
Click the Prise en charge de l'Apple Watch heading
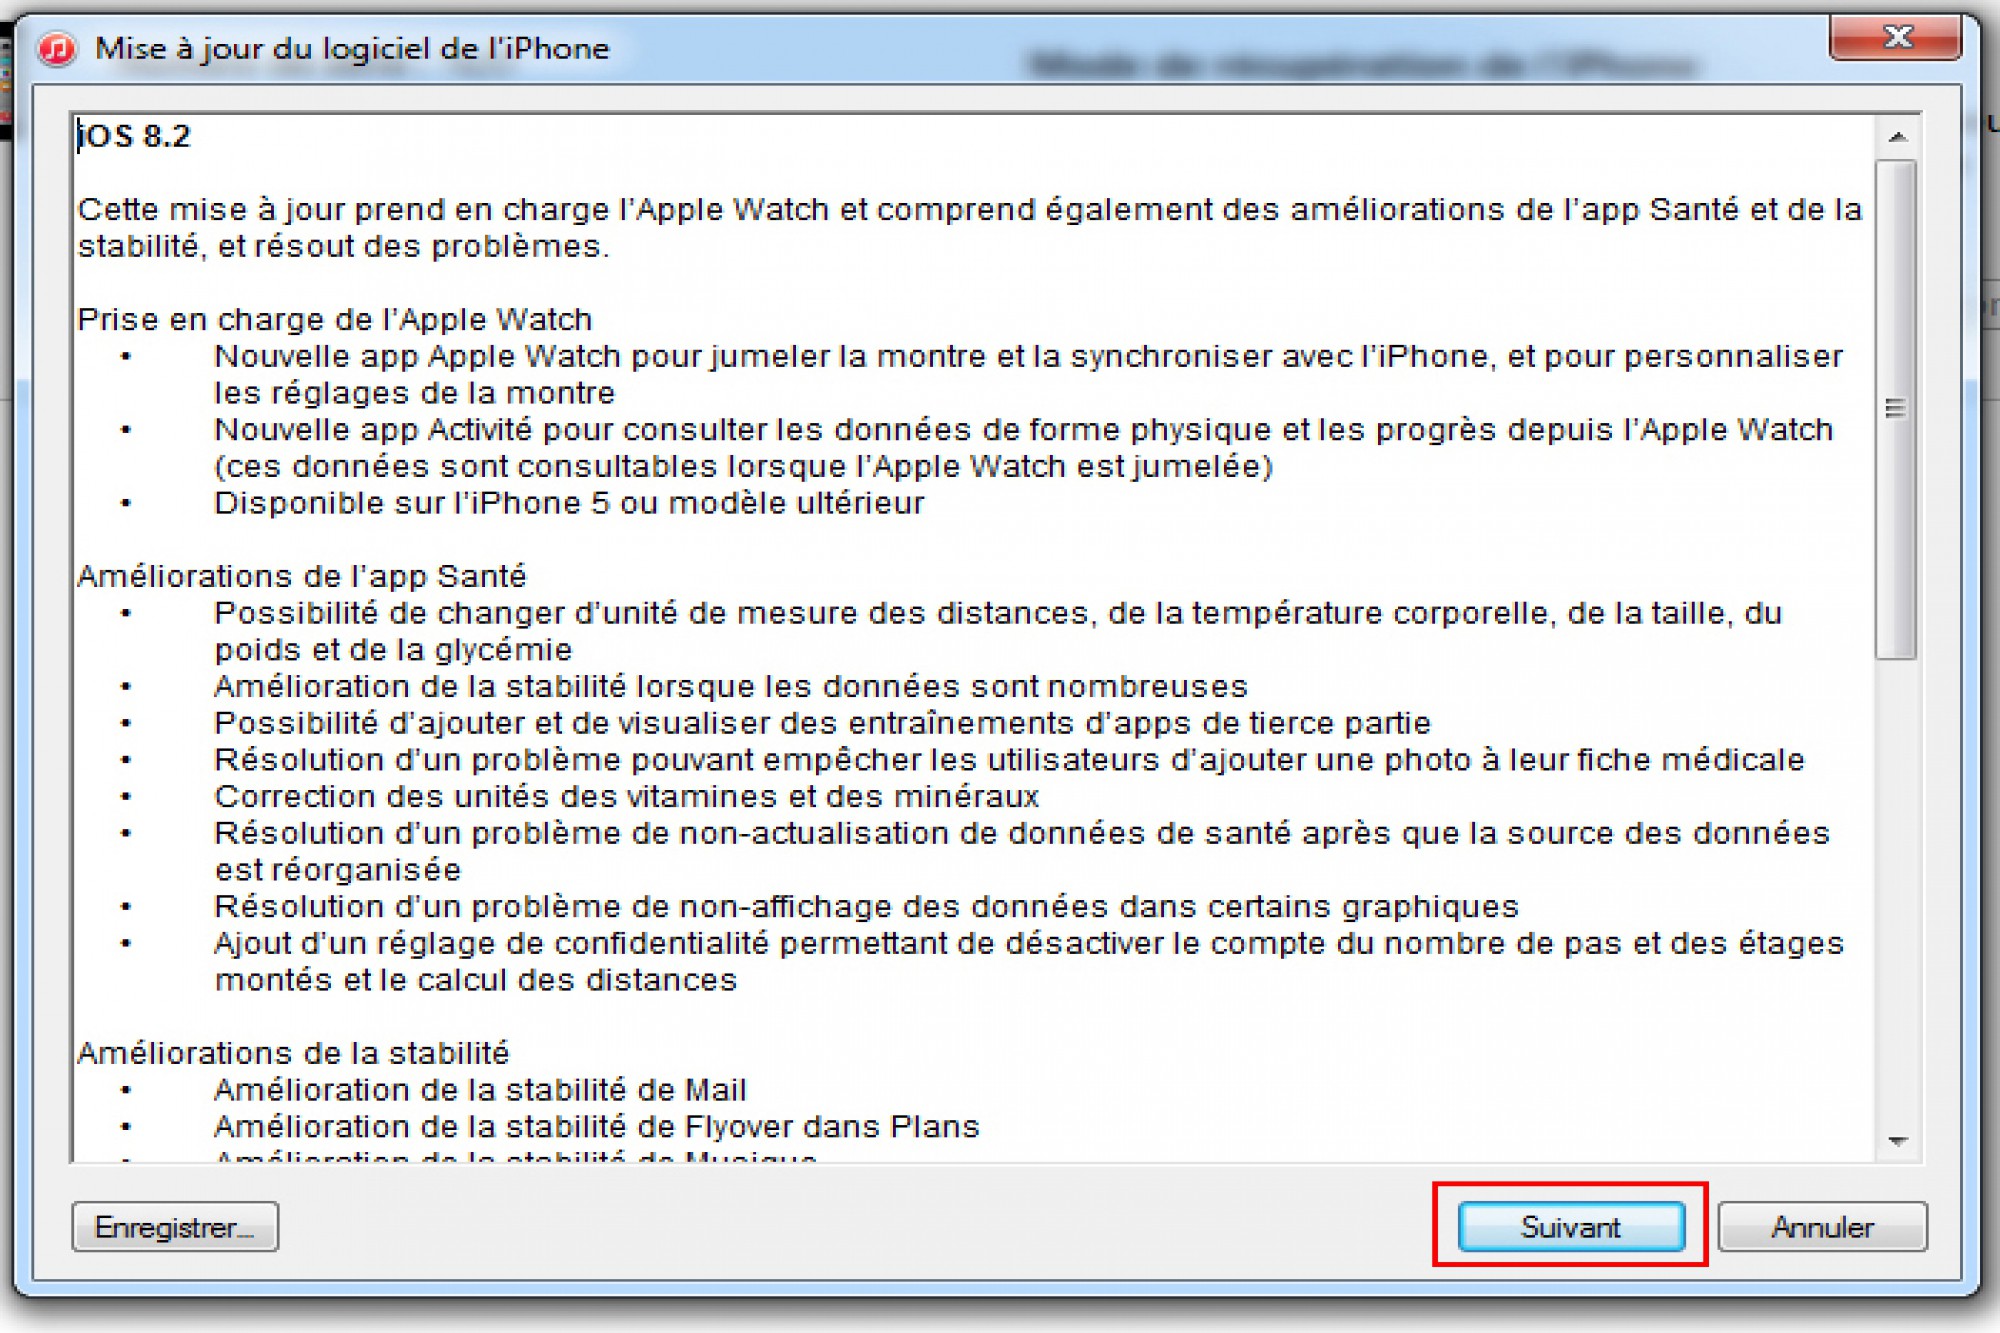click(335, 320)
